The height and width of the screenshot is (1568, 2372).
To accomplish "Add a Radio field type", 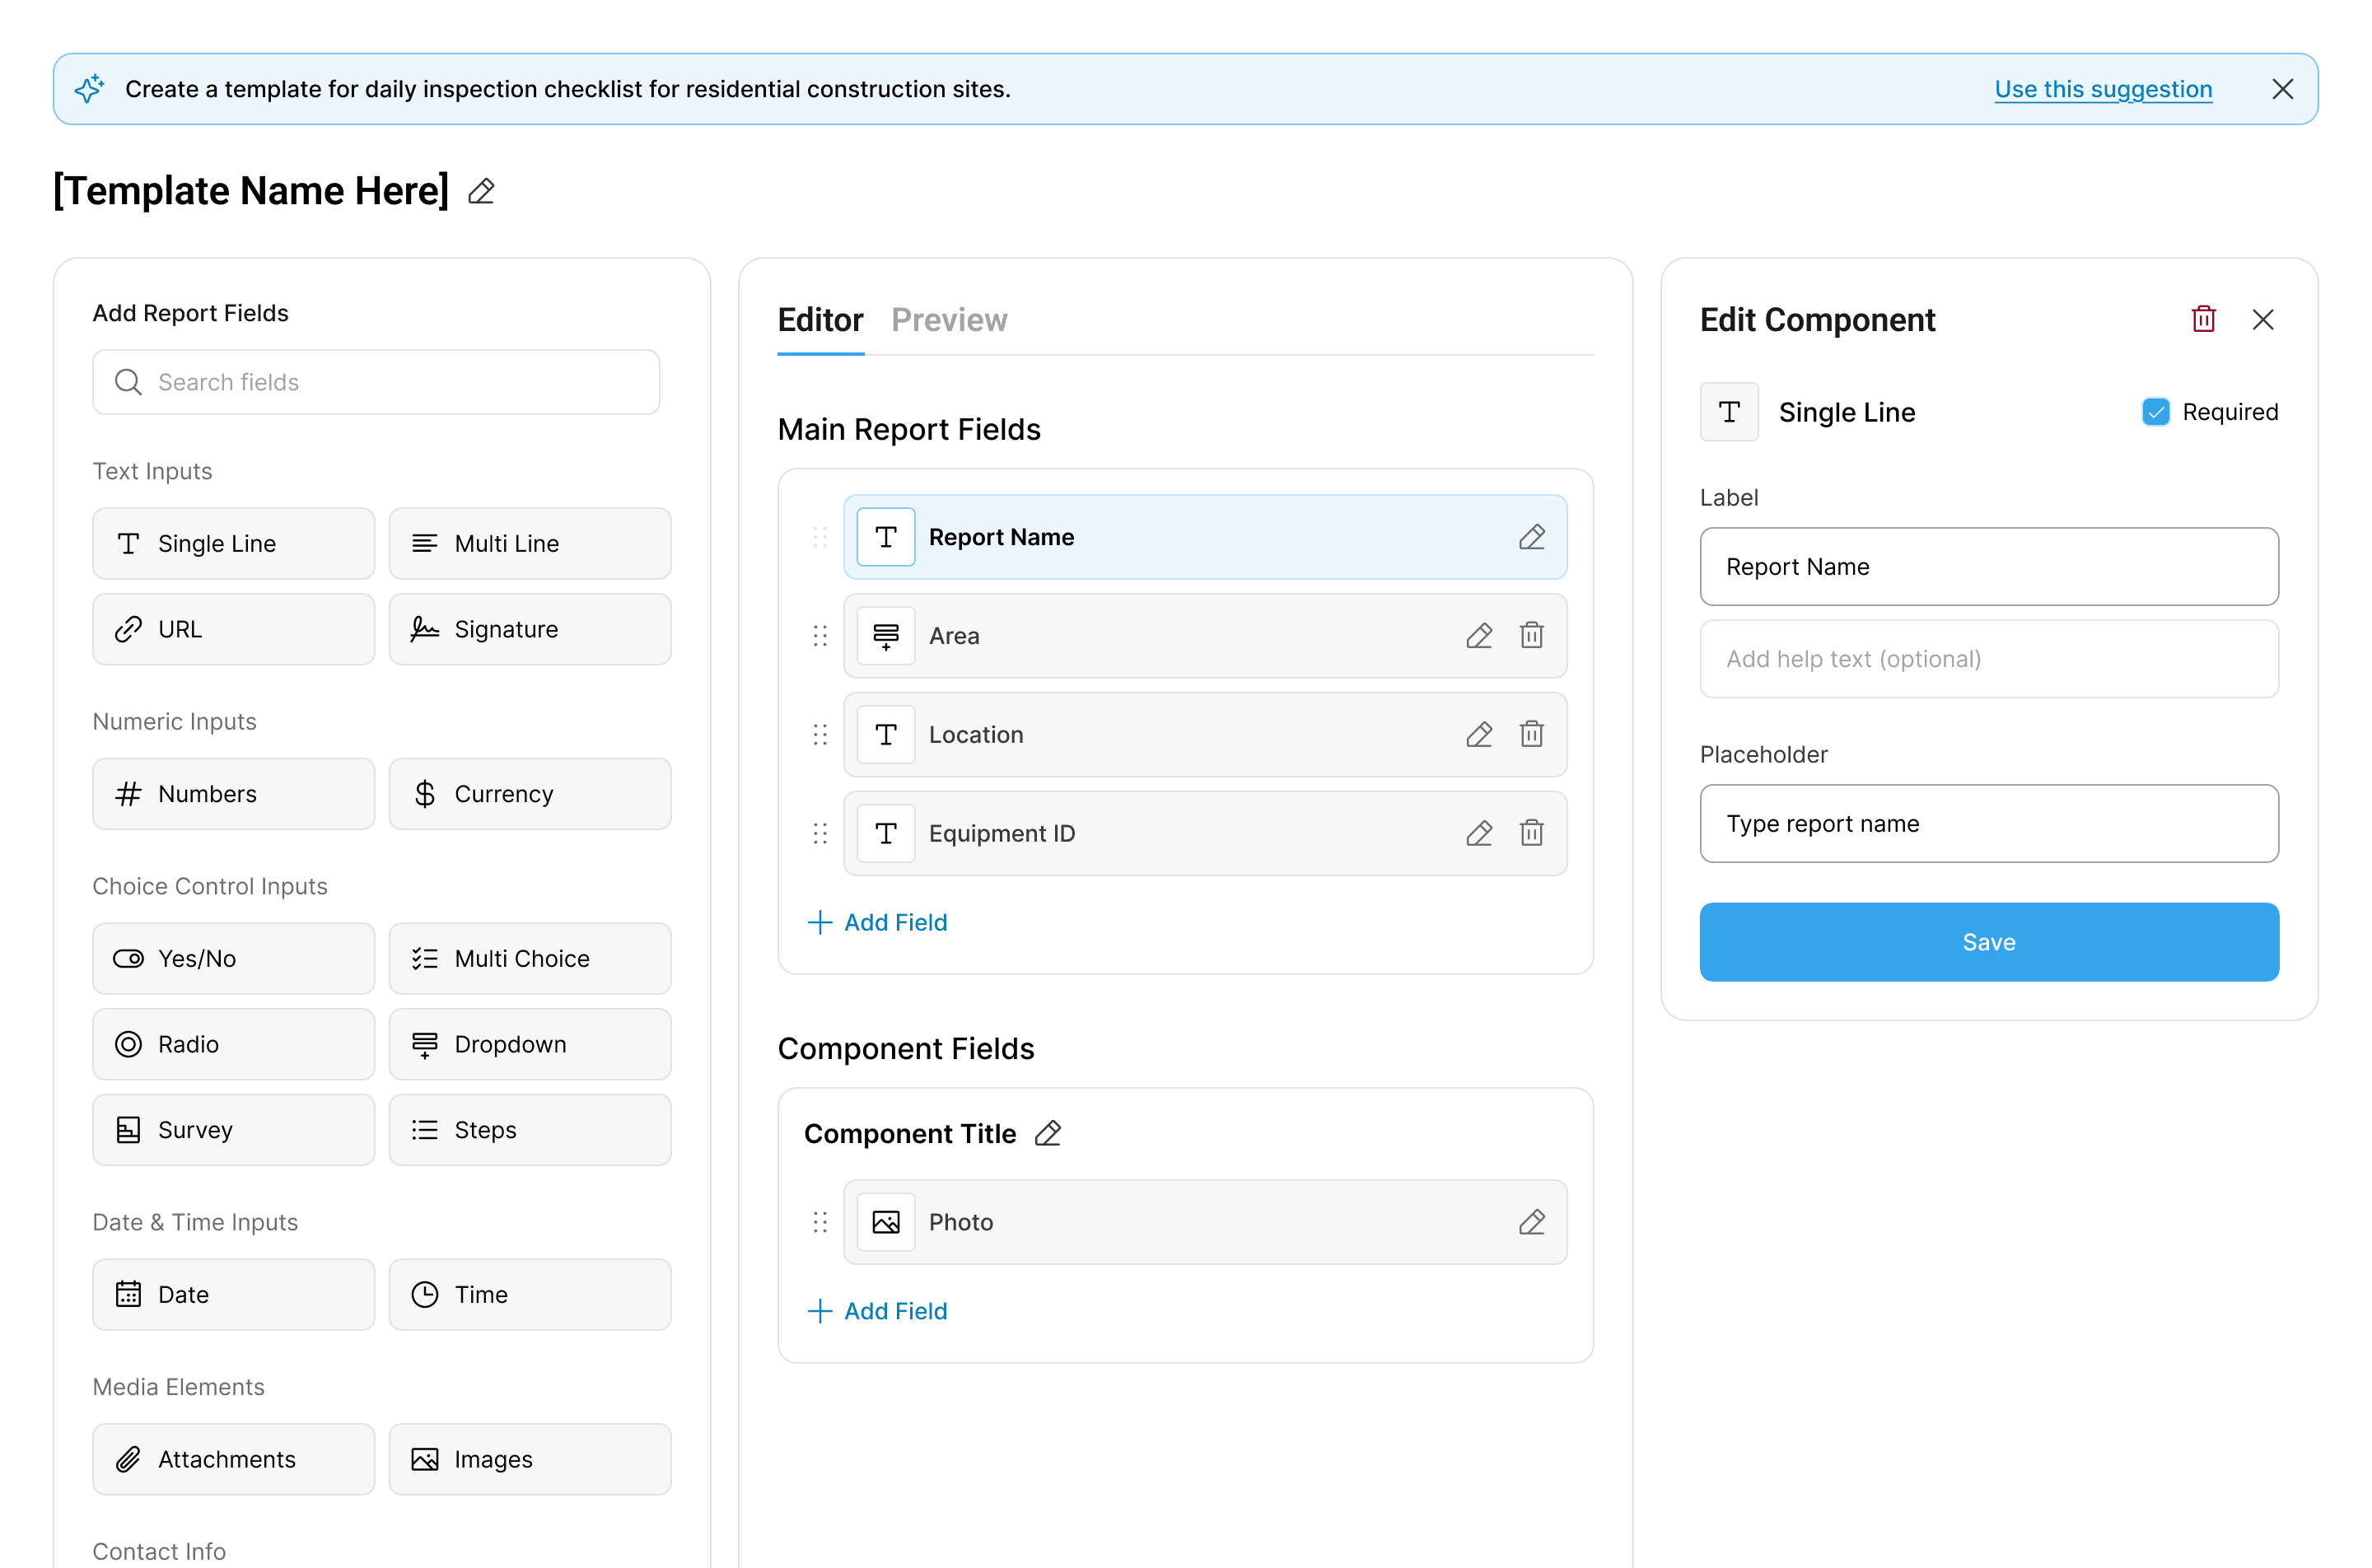I will point(233,1044).
